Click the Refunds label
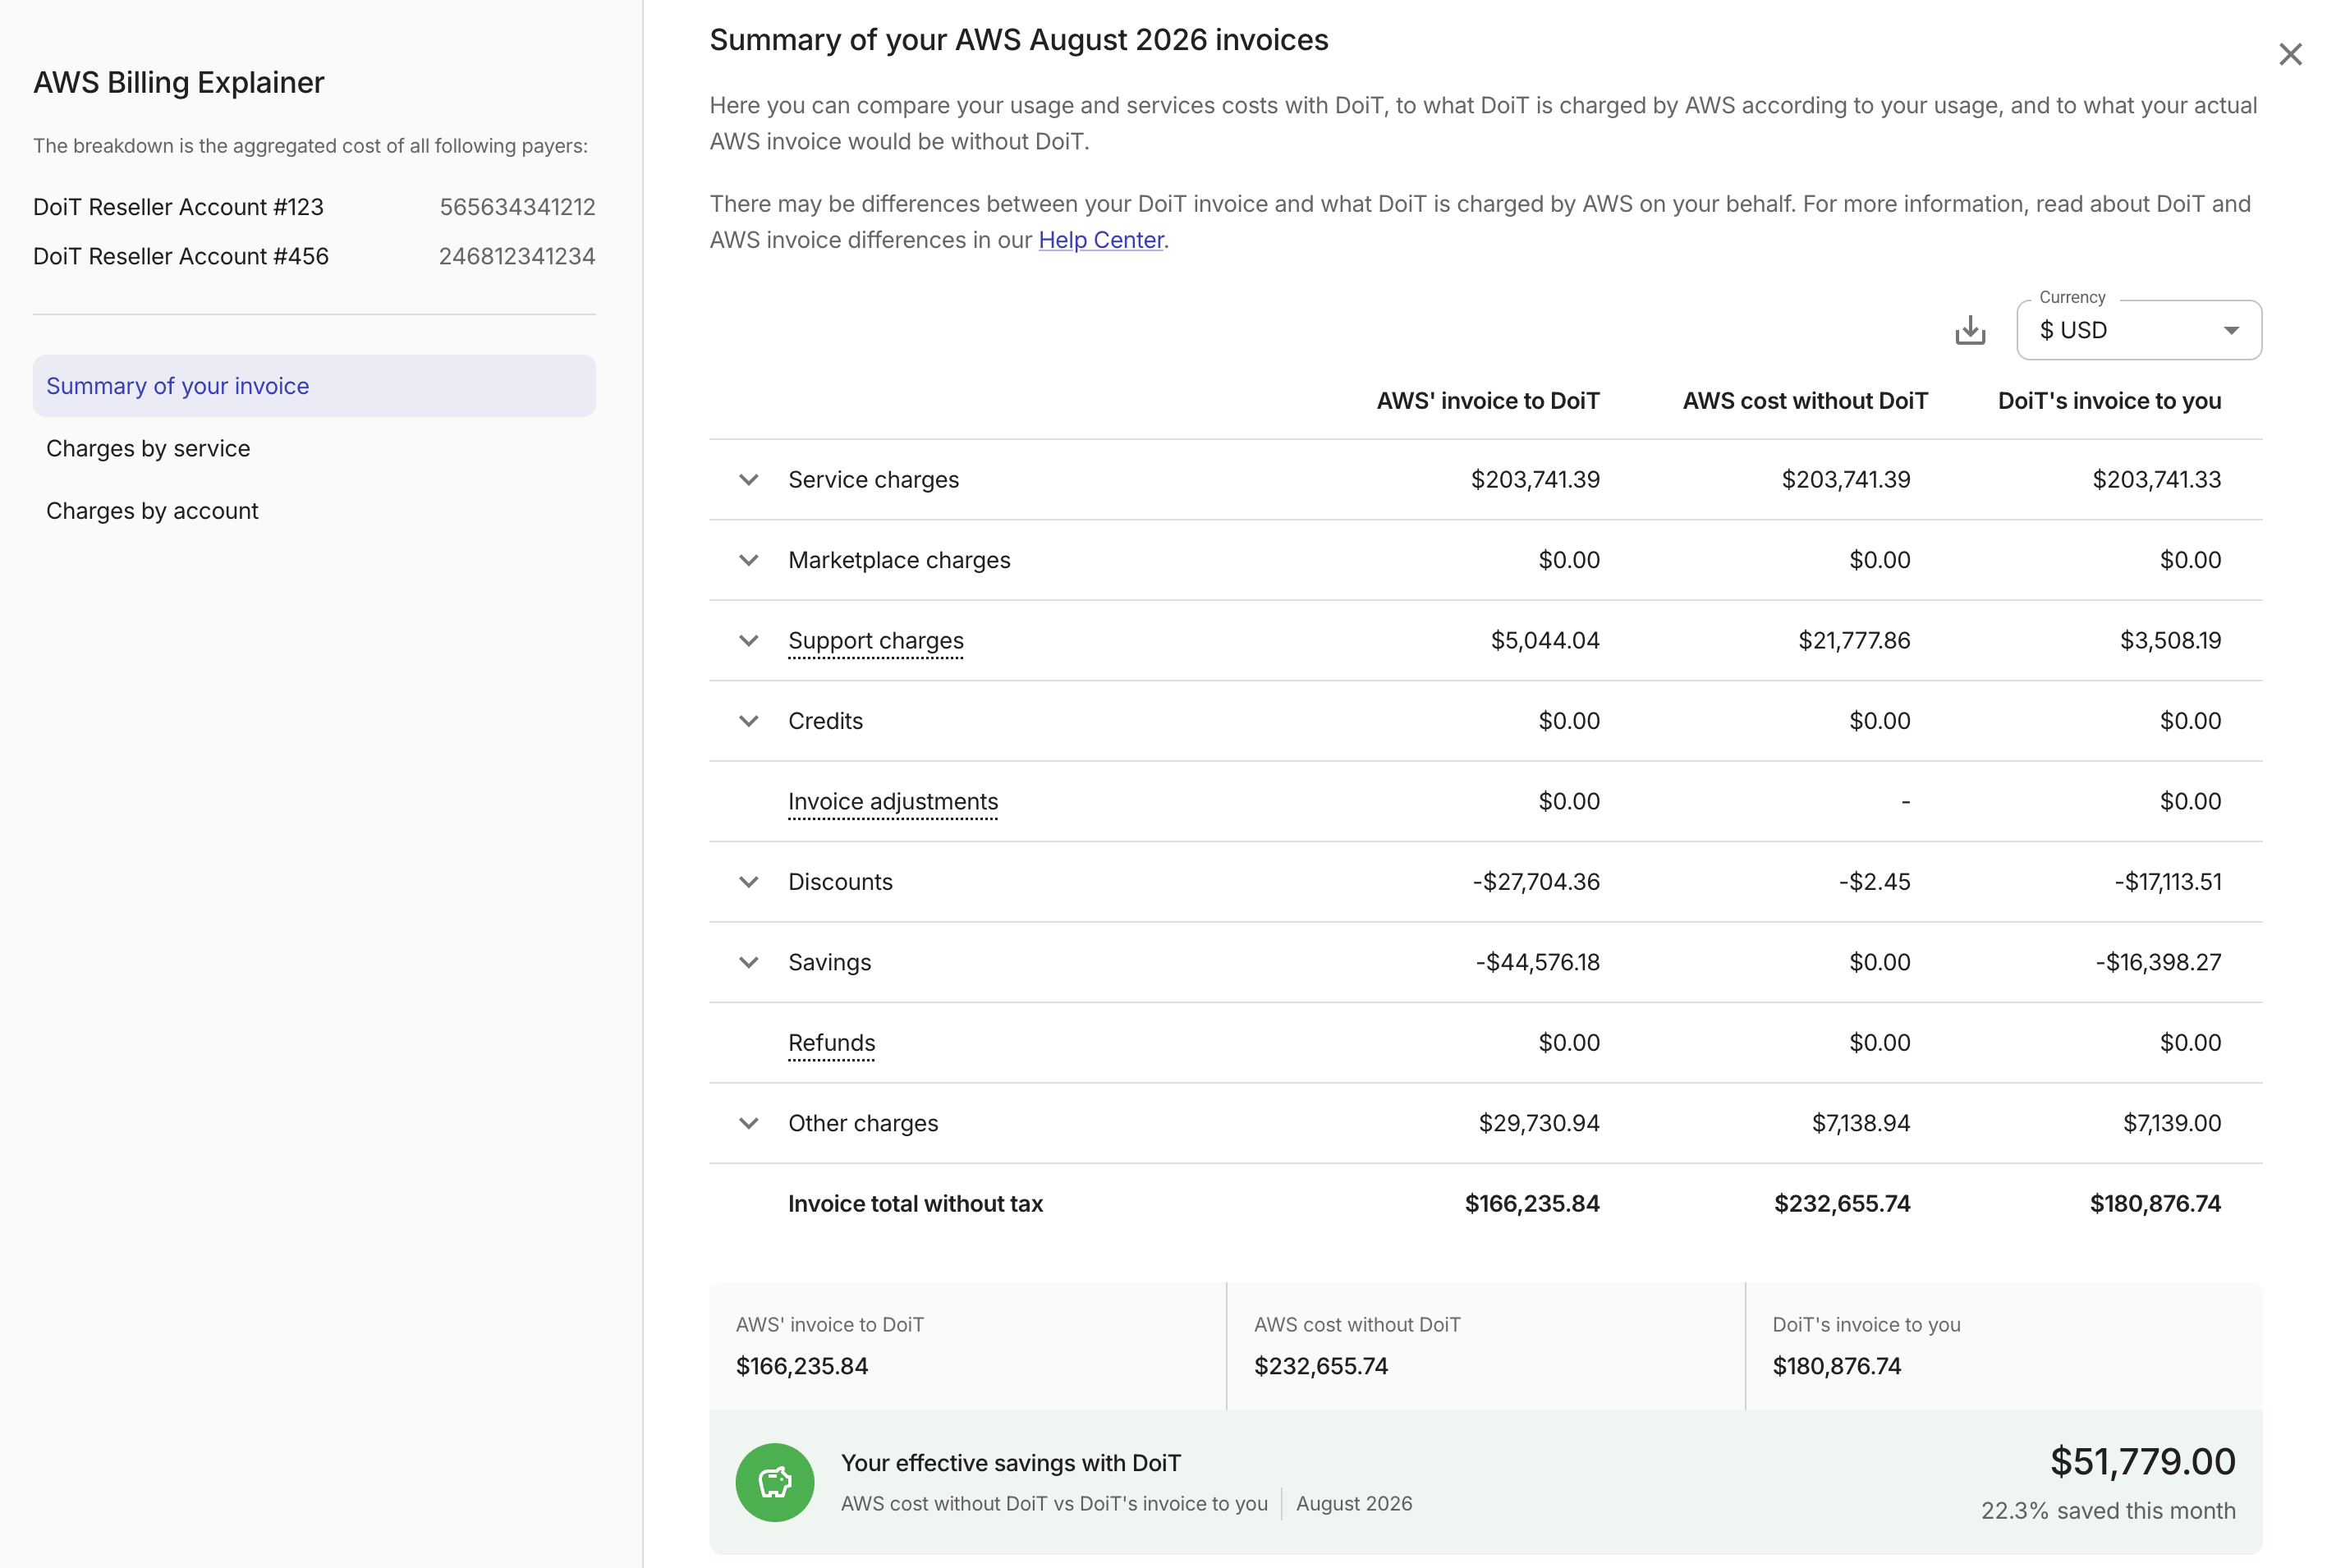Screen dimensions: 2327x1568 [831, 1043]
